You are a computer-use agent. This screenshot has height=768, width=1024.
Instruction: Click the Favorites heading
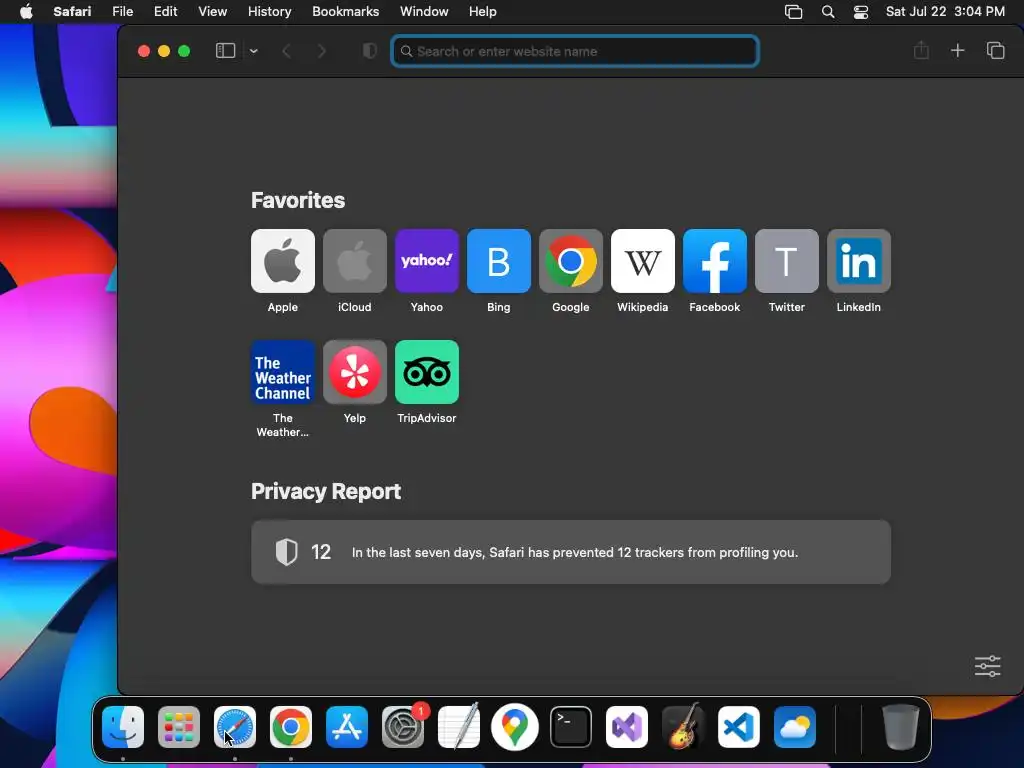point(298,200)
